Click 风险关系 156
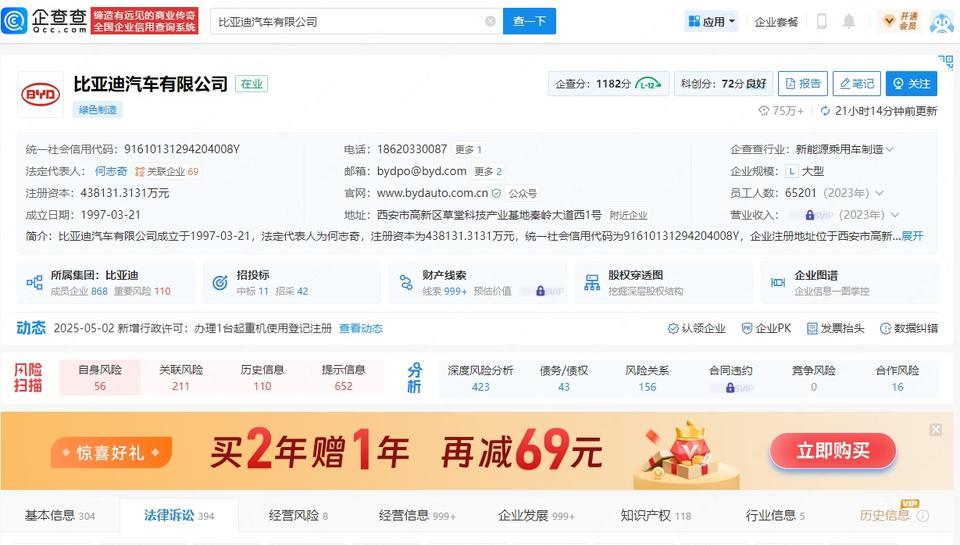This screenshot has width=960, height=545. click(647, 378)
